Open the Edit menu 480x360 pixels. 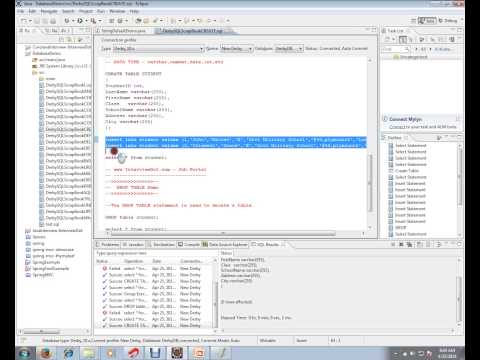pos(32,11)
